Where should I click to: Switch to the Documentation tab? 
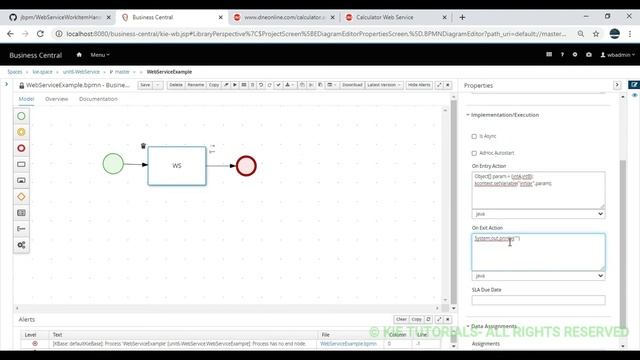(x=98, y=99)
